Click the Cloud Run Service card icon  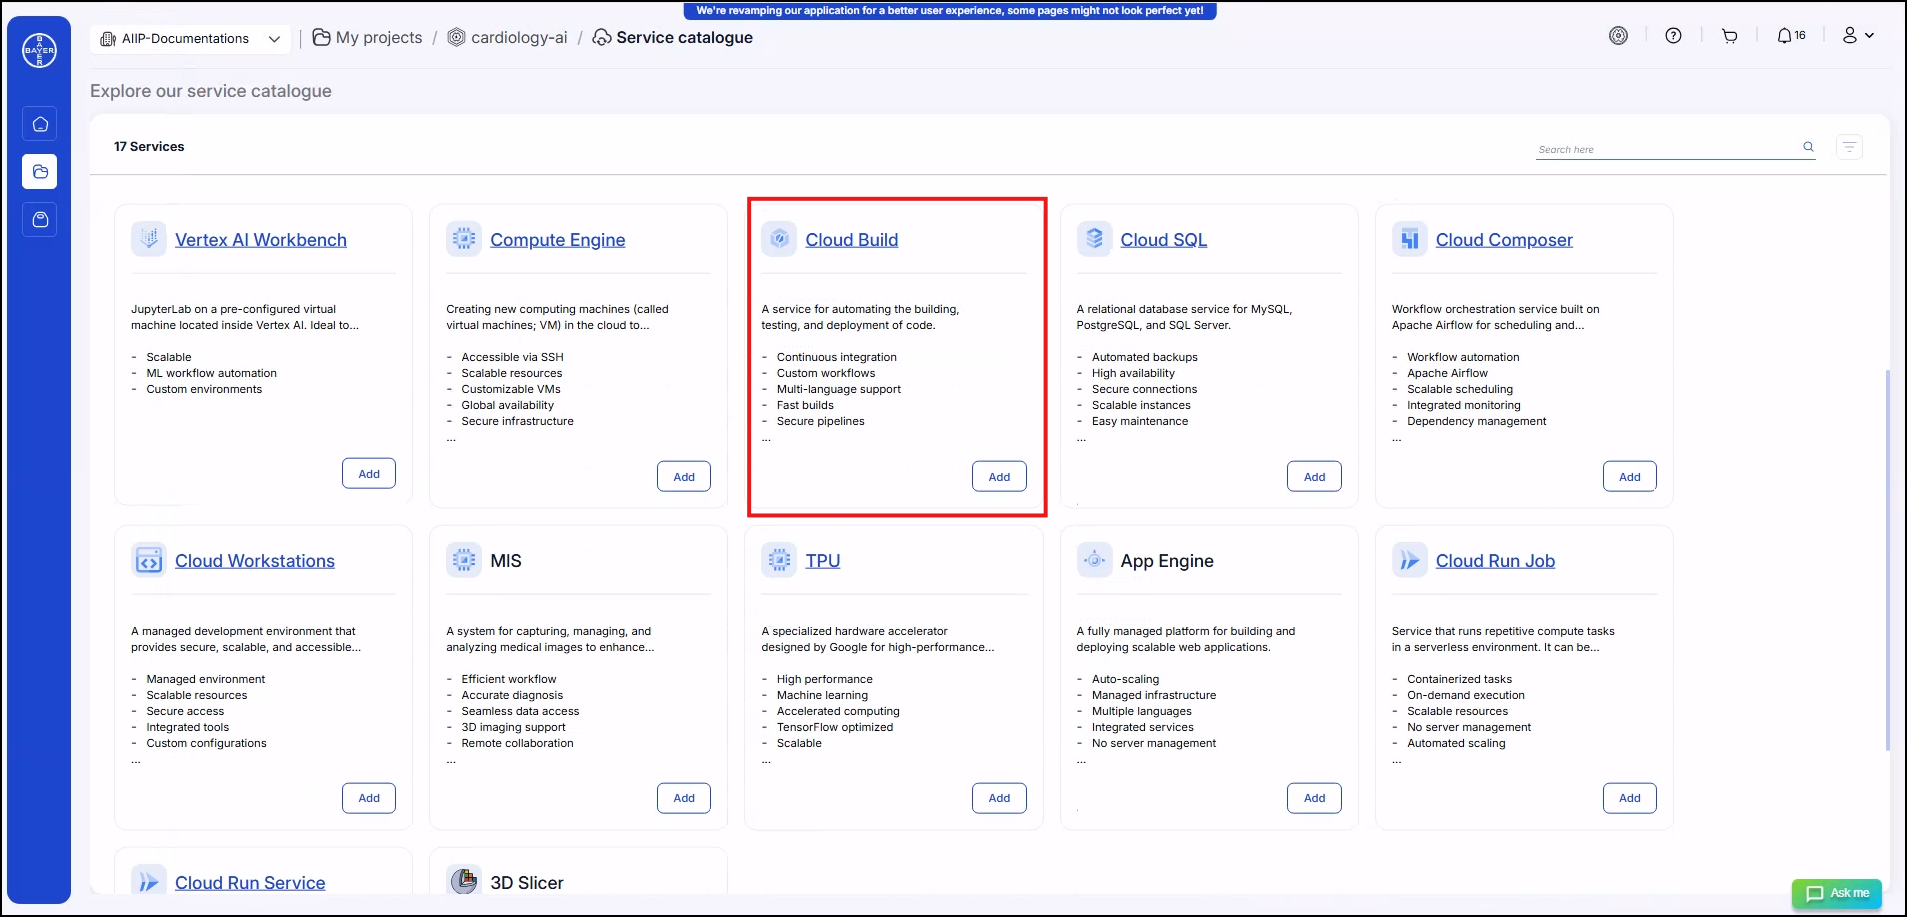[x=149, y=881]
